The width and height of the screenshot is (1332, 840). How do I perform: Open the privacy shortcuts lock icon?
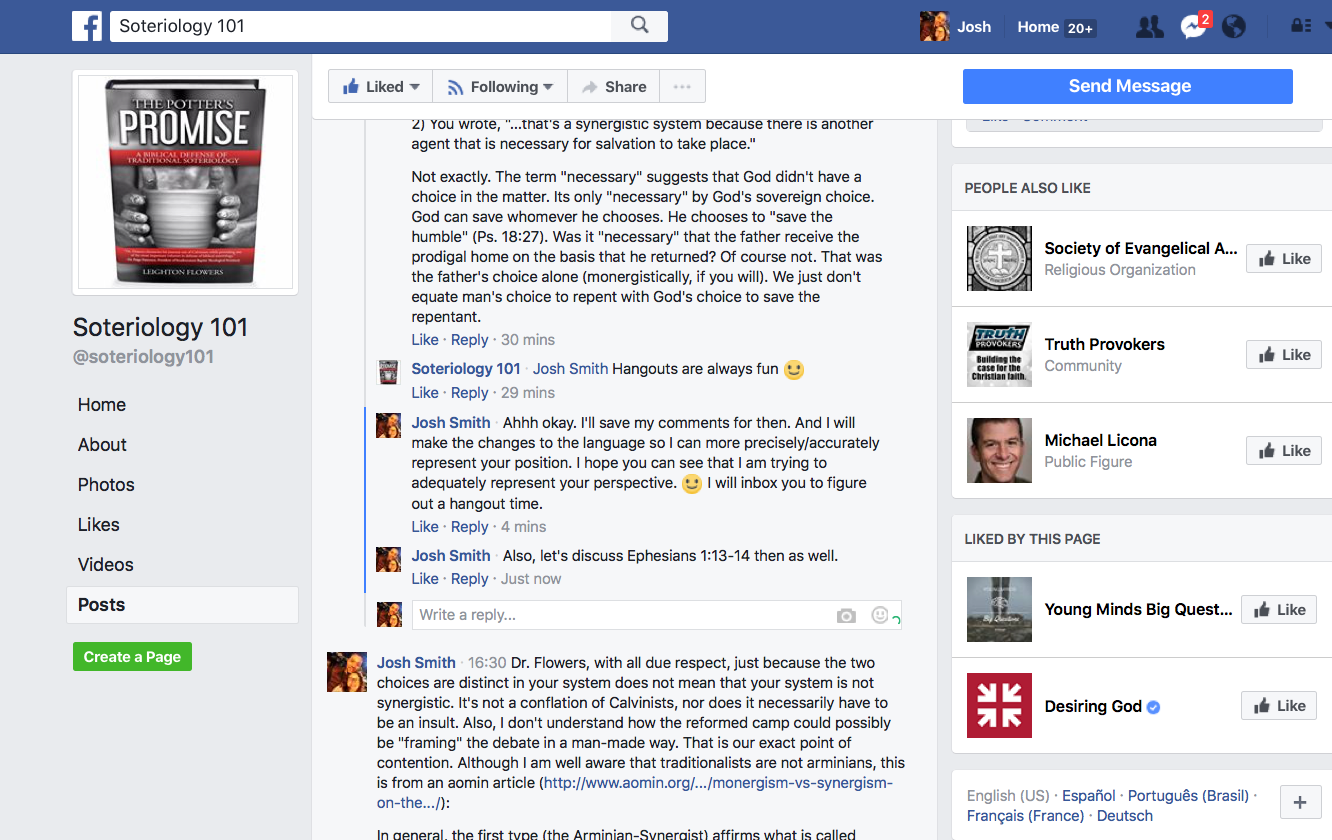(1301, 27)
